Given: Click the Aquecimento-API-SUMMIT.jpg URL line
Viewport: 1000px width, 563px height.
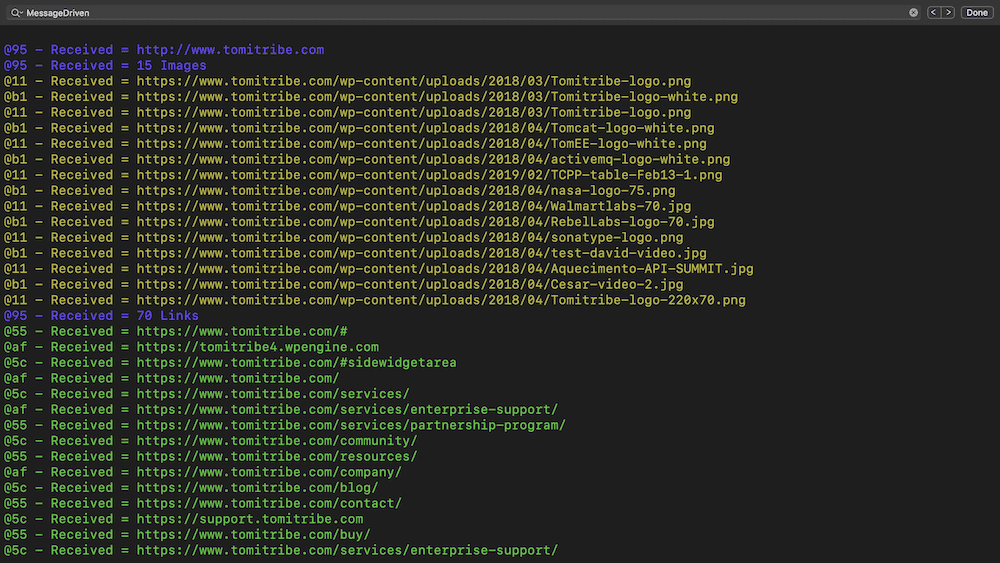Looking at the screenshot, I should pyautogui.click(x=379, y=269).
